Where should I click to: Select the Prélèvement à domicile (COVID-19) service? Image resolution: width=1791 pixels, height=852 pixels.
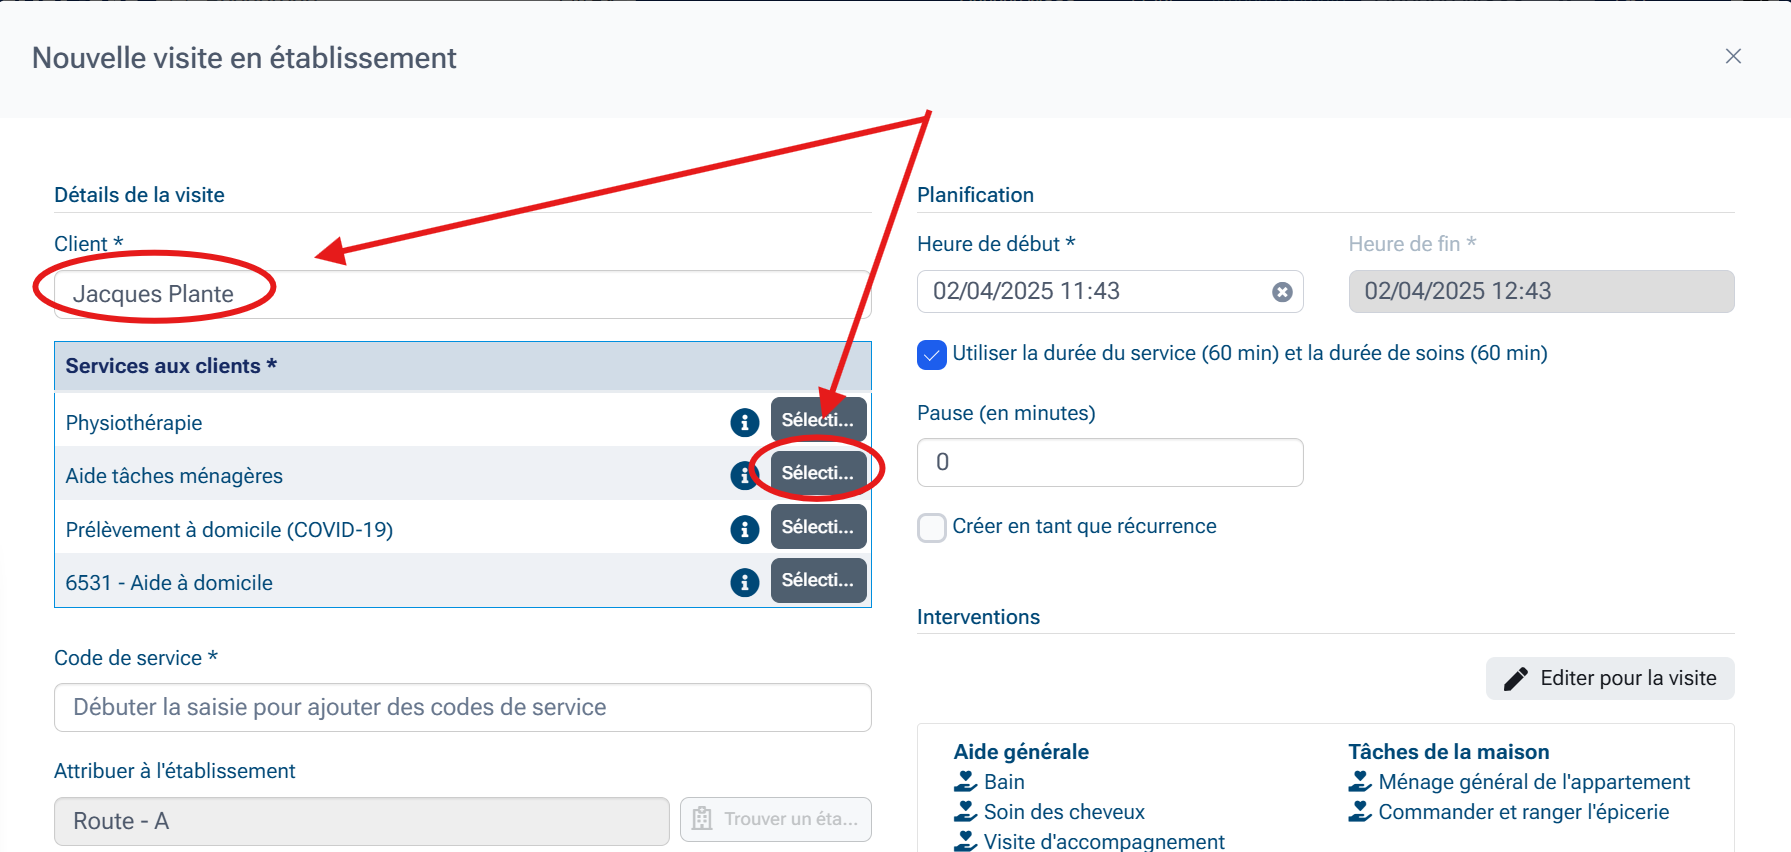pos(817,527)
